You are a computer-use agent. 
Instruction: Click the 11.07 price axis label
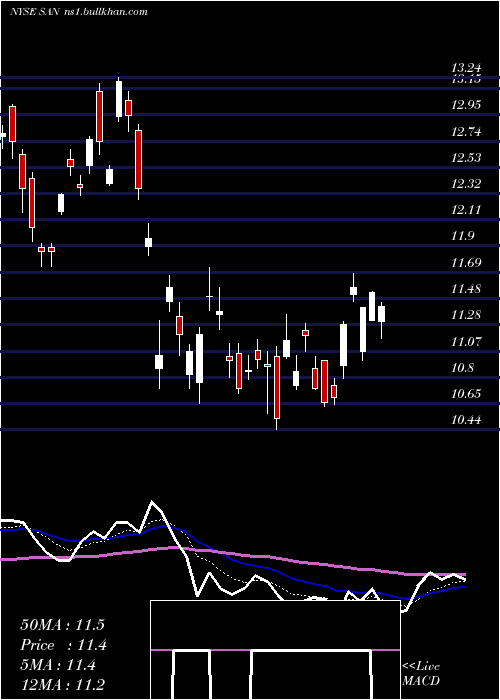[x=466, y=342]
